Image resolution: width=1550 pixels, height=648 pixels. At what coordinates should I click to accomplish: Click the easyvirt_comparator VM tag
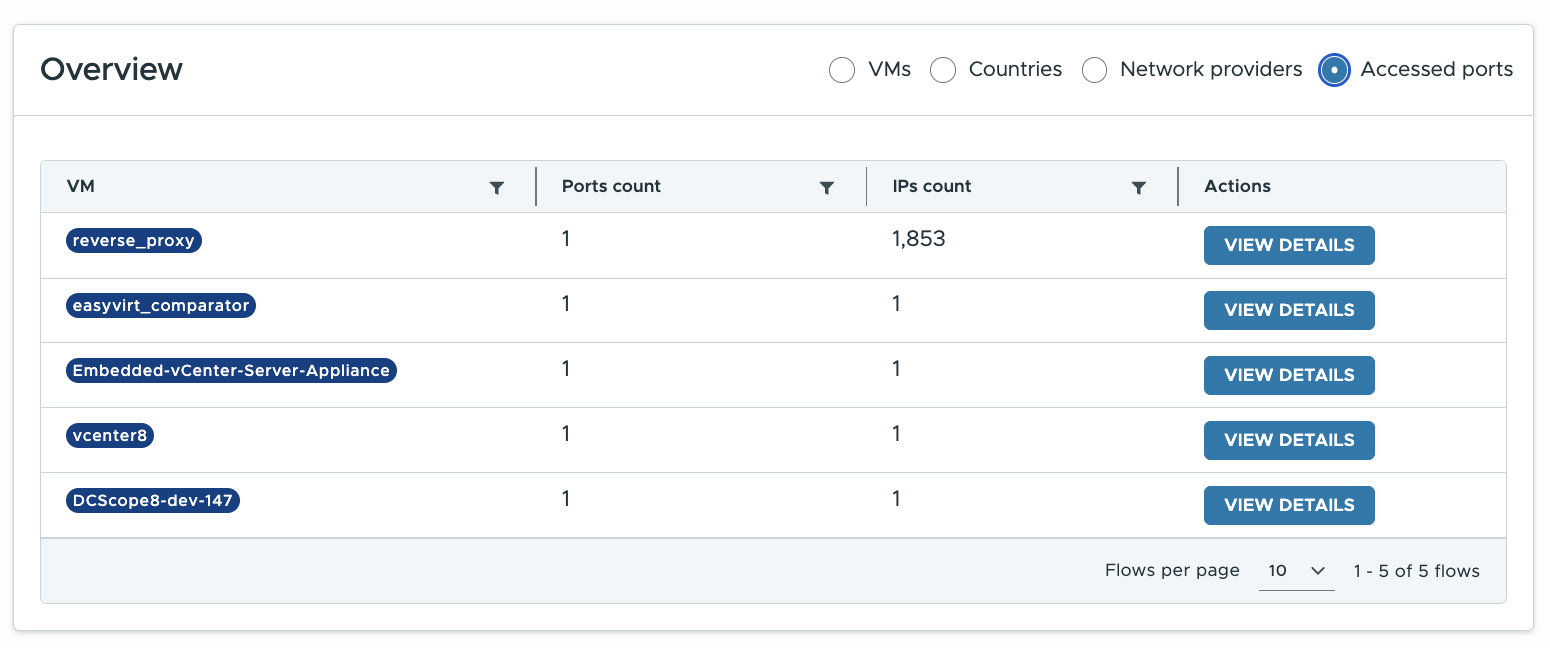(x=161, y=306)
